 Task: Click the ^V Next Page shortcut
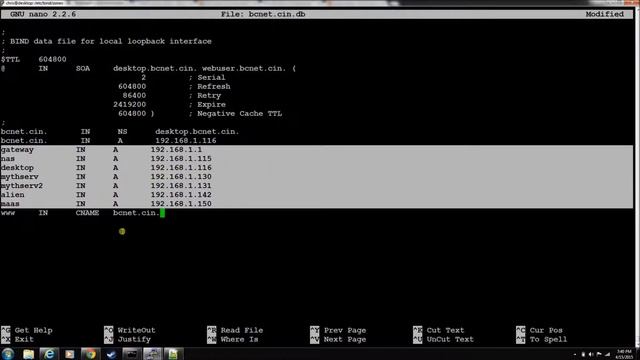[338, 339]
